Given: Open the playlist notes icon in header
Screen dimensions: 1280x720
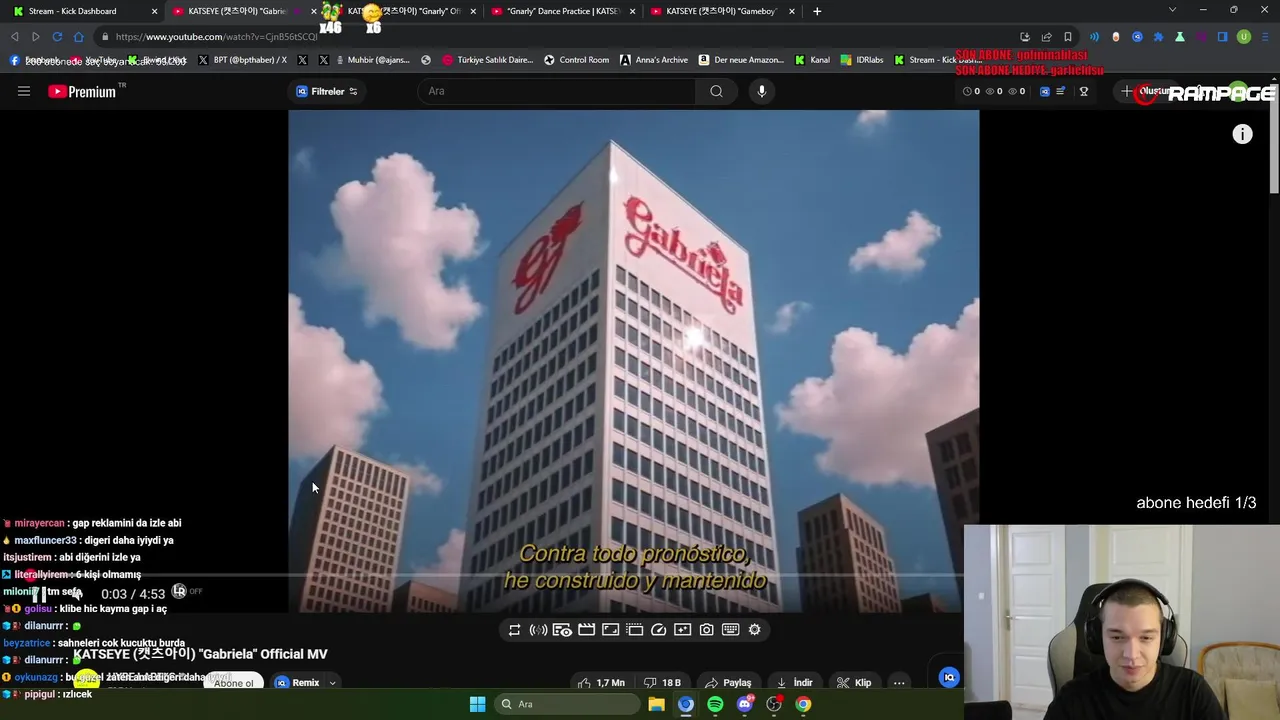Looking at the screenshot, I should [x=1061, y=91].
